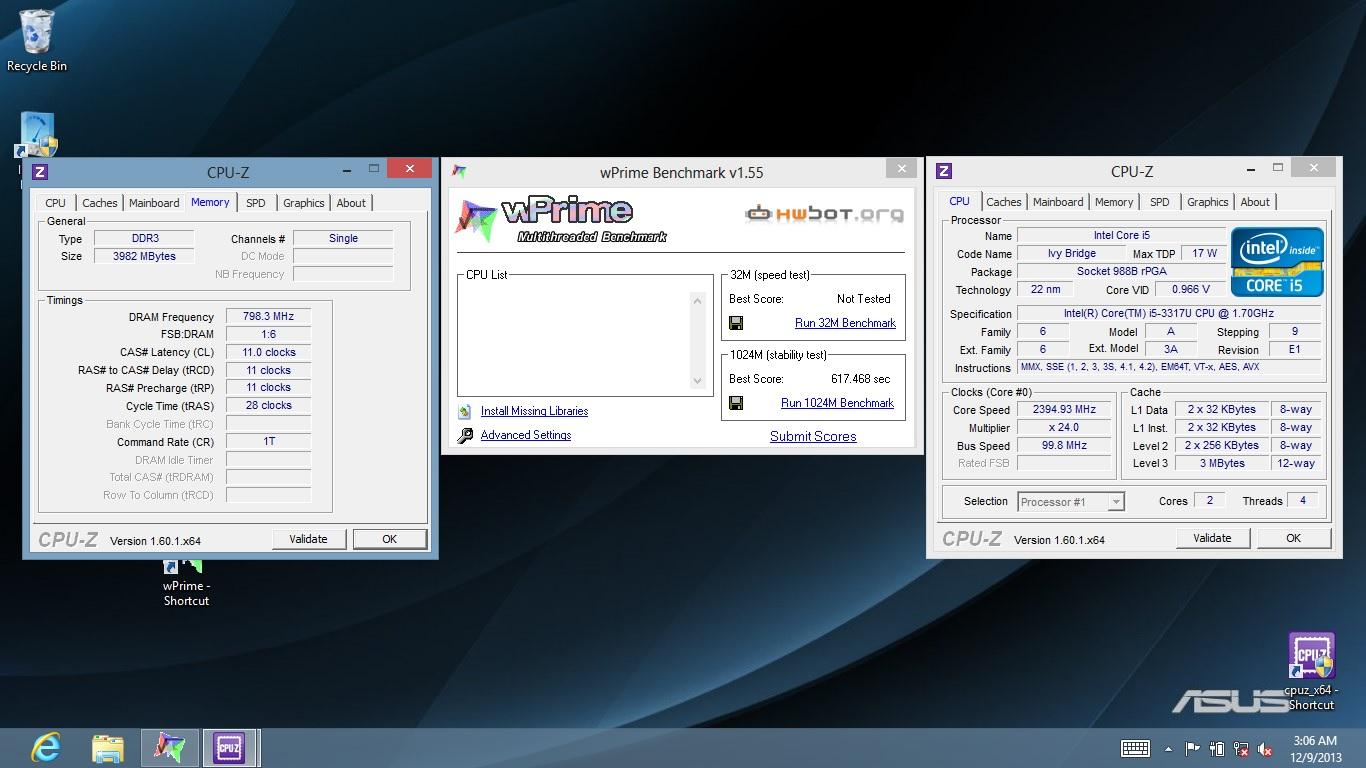The width and height of the screenshot is (1366, 768).
Task: Click the Z icon in right CPU-Z title bar
Action: pyautogui.click(x=944, y=171)
